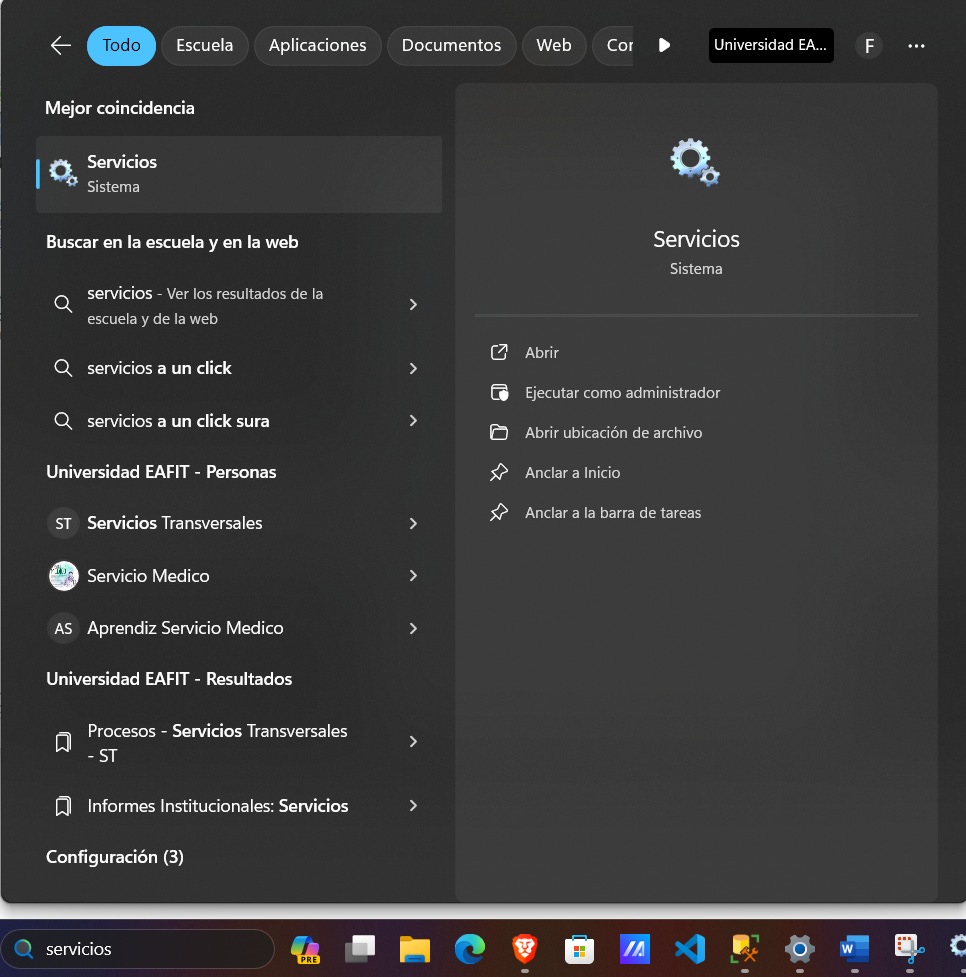The height and width of the screenshot is (977, 966).
Task: Select the Web filter tab
Action: coord(553,45)
